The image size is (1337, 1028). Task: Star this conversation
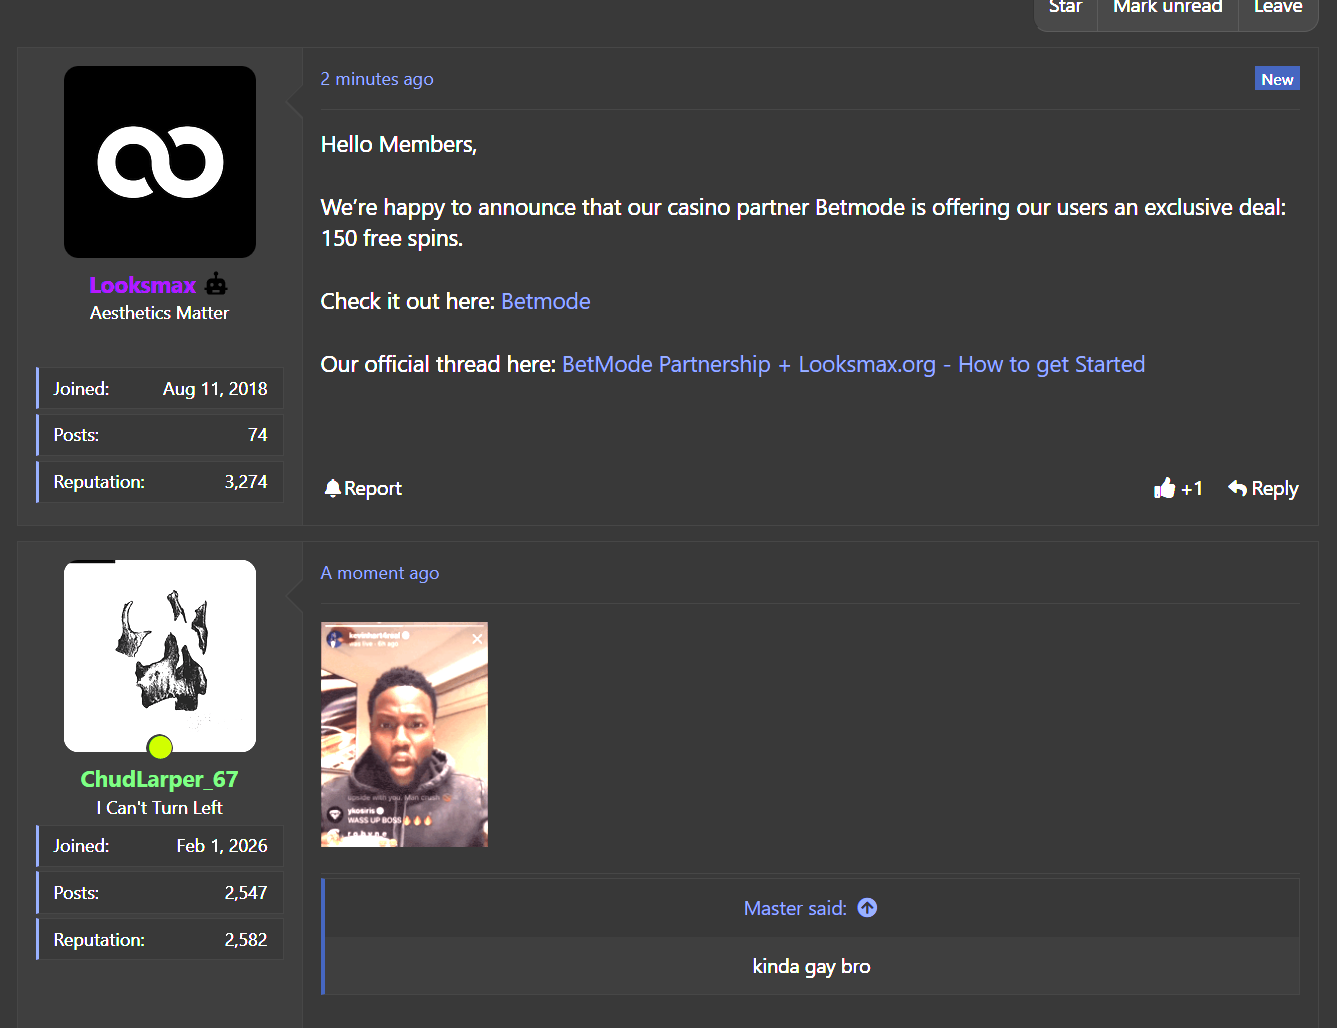point(1065,8)
